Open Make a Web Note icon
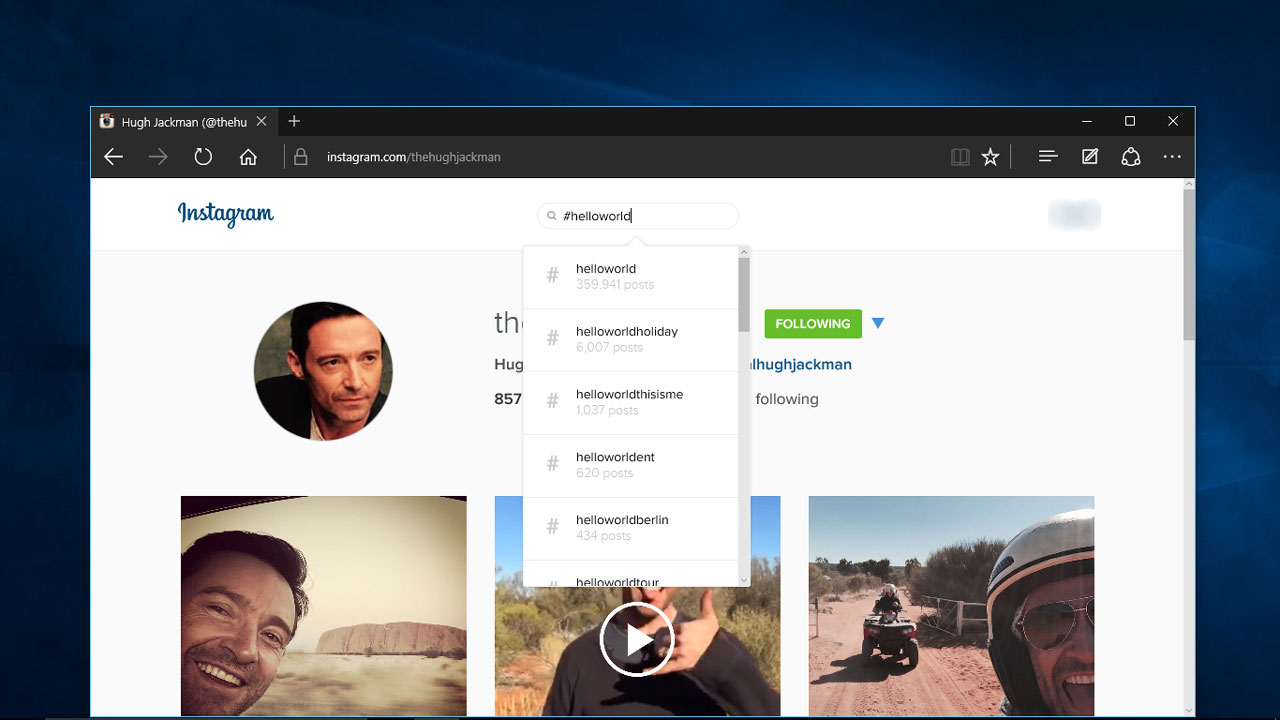Viewport: 1280px width, 720px height. click(x=1089, y=156)
